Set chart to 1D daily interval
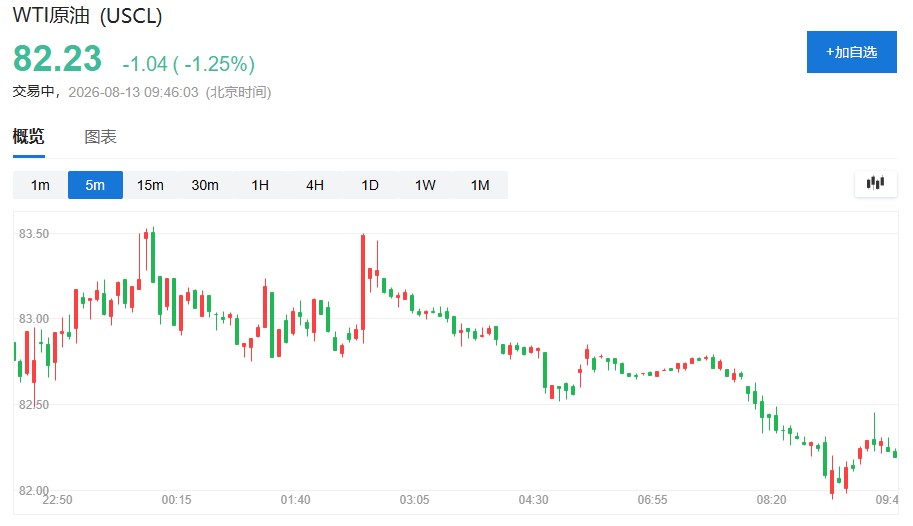The width and height of the screenshot is (913, 526). 370,185
